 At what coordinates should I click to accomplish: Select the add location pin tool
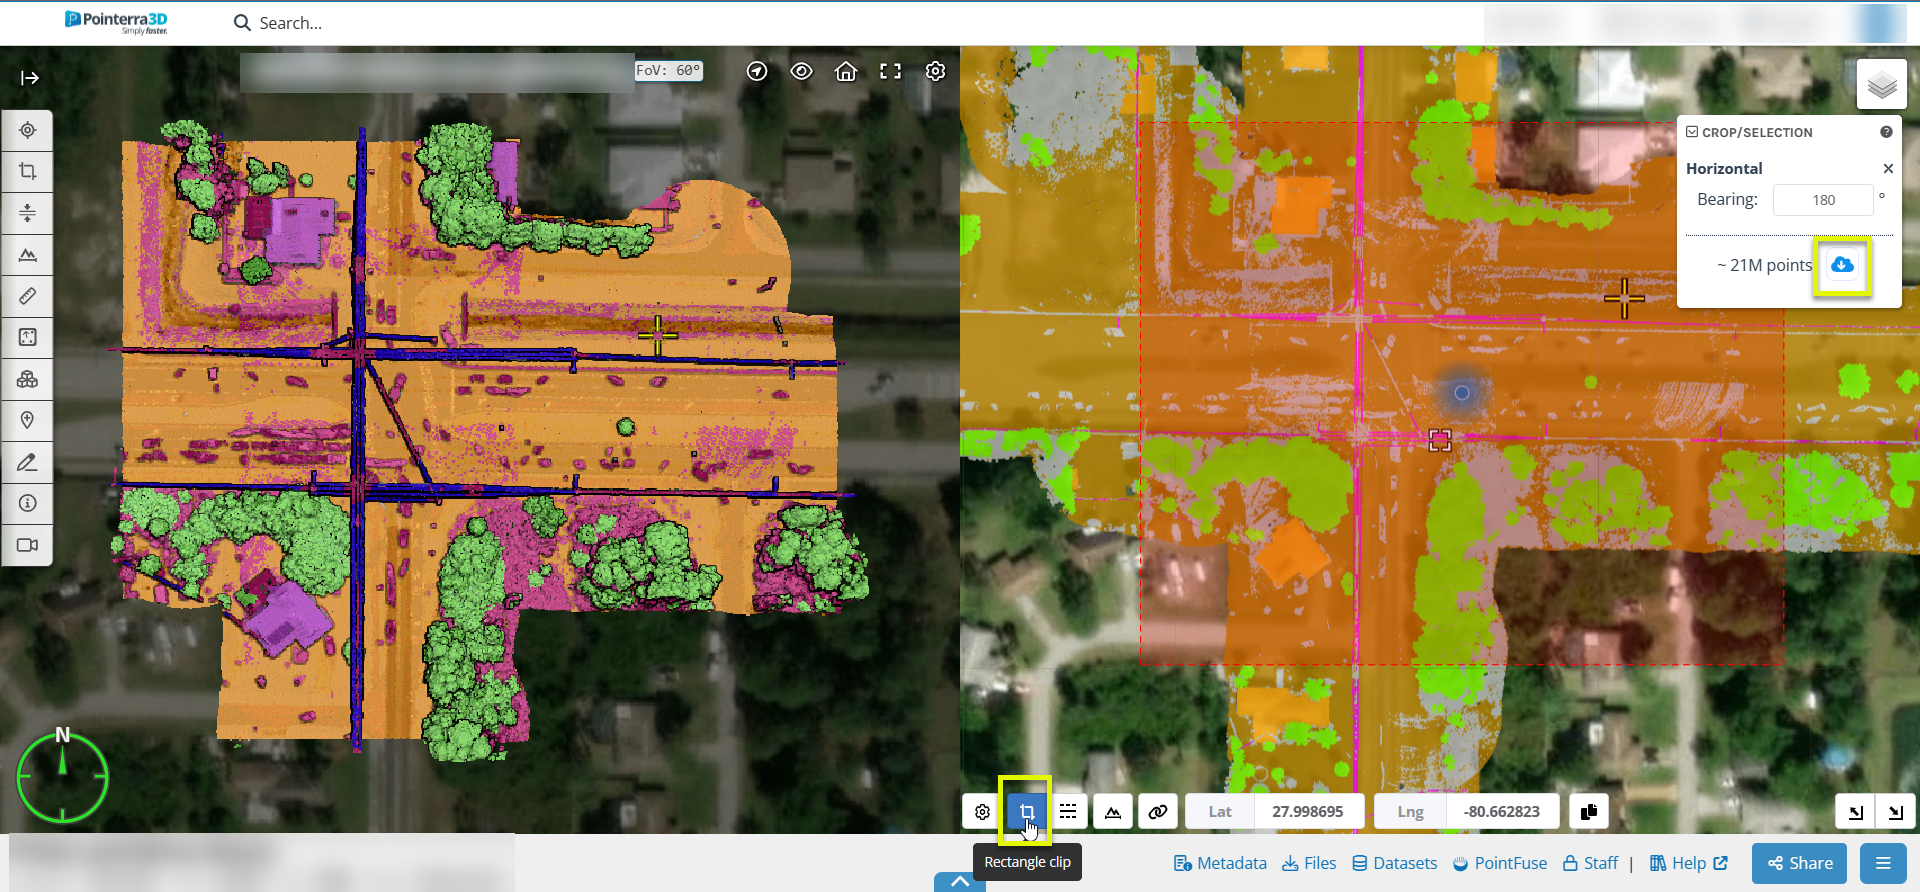(27, 420)
